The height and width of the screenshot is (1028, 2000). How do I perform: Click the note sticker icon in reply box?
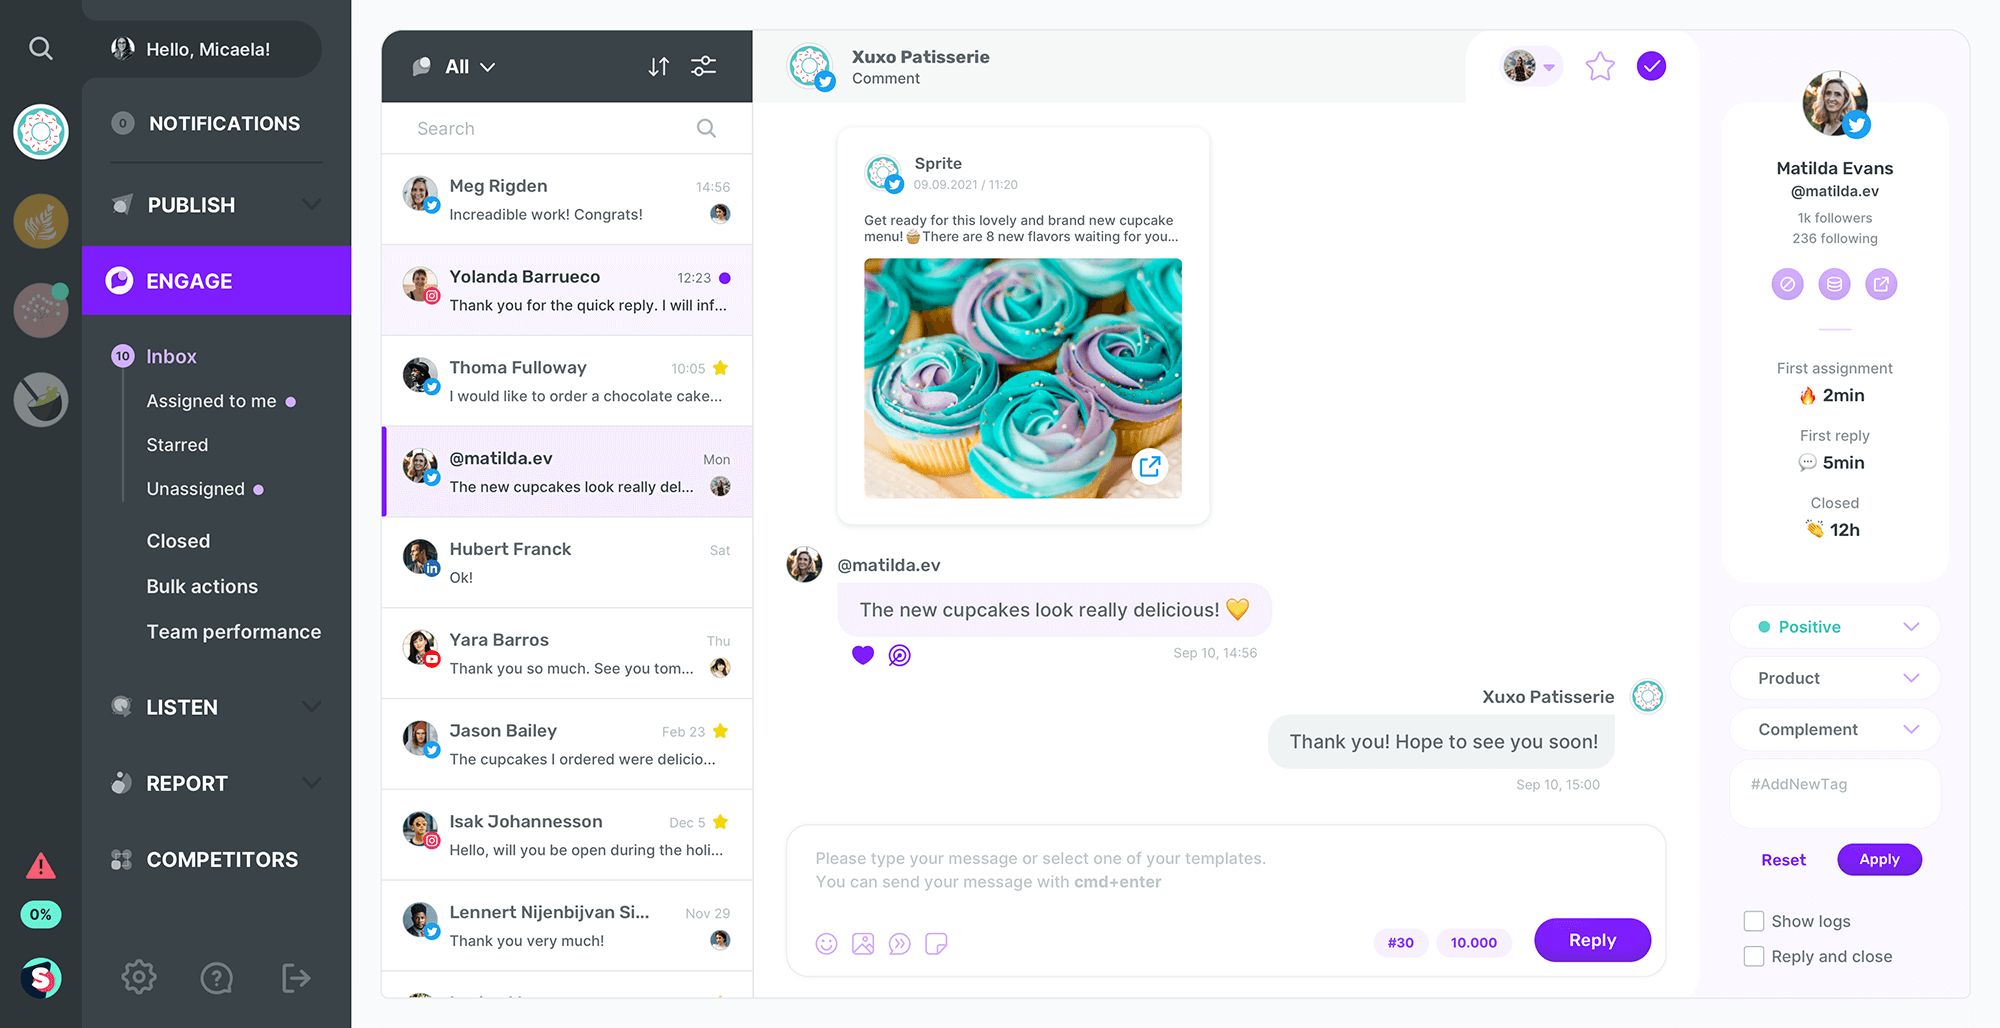[936, 943]
